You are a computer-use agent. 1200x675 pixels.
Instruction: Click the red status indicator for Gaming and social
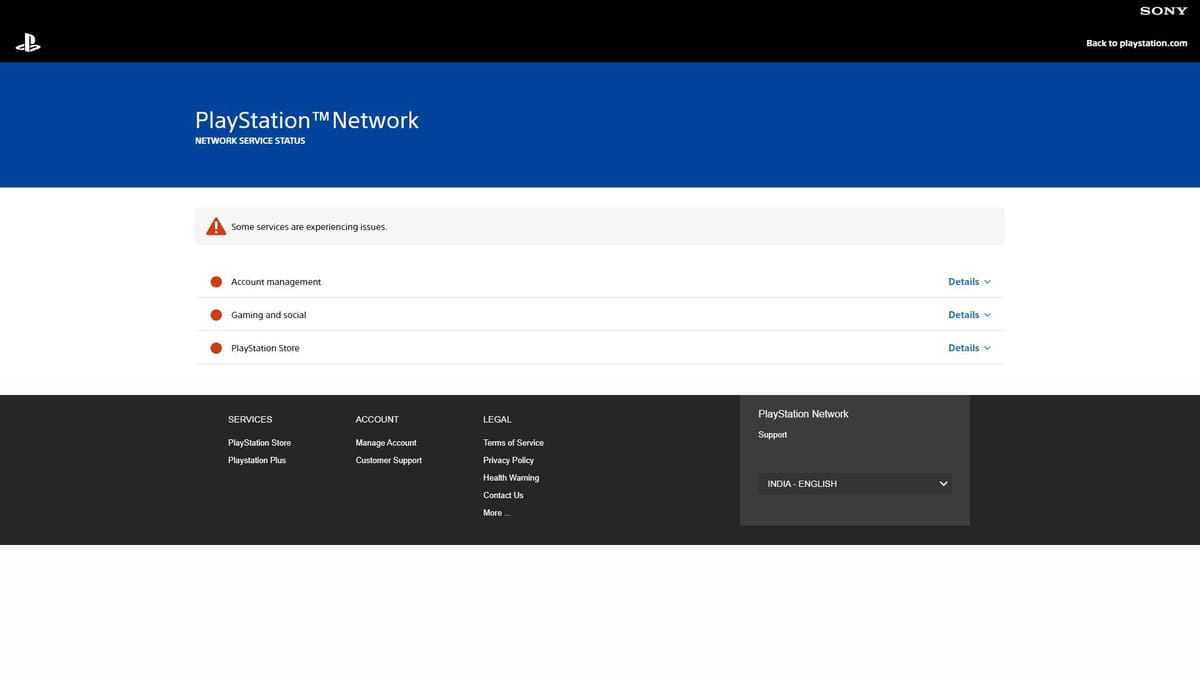click(x=216, y=314)
